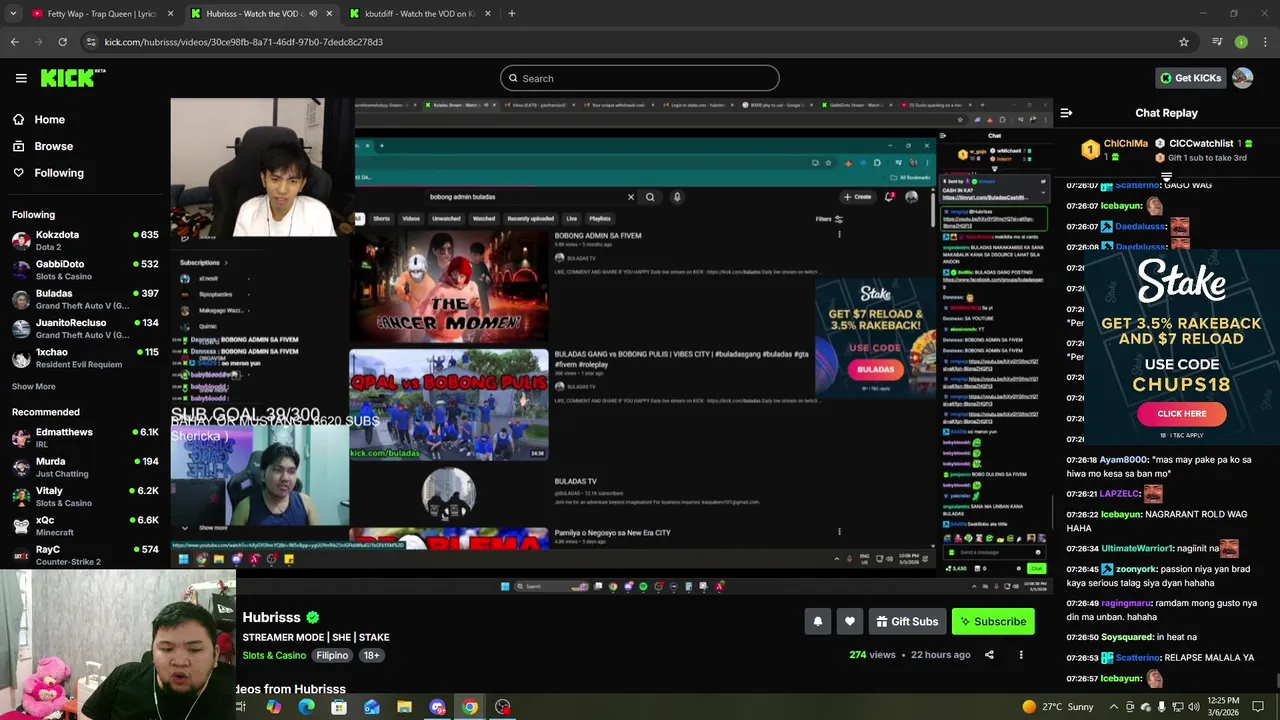Go back in browser history
Image resolution: width=1280 pixels, height=720 pixels.
click(14, 42)
